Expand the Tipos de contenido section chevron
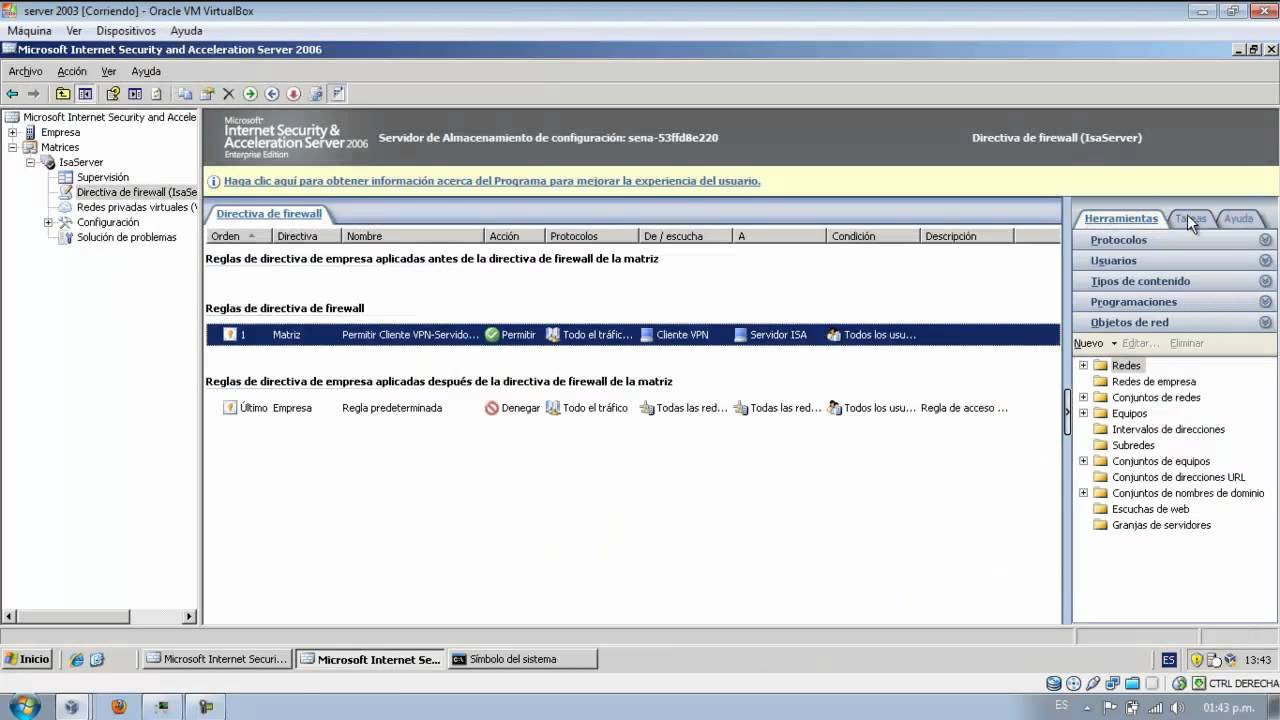The image size is (1280, 720). (1265, 281)
